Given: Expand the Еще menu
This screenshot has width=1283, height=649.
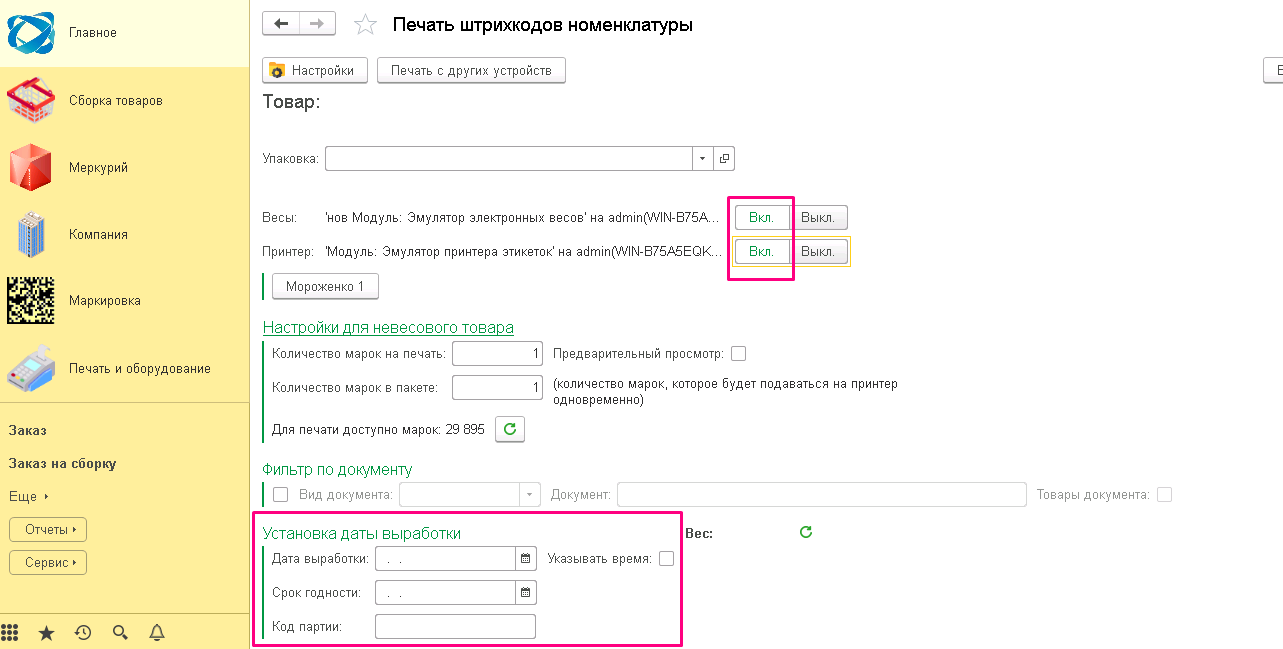Looking at the screenshot, I should [29, 496].
